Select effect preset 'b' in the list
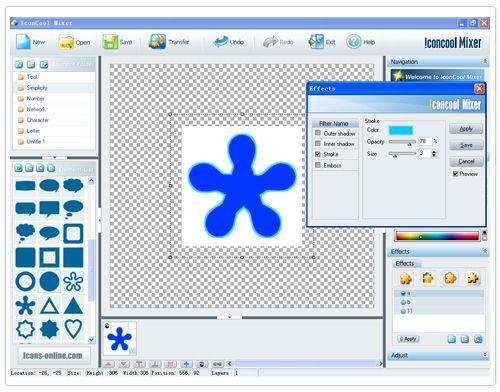 (x=439, y=302)
